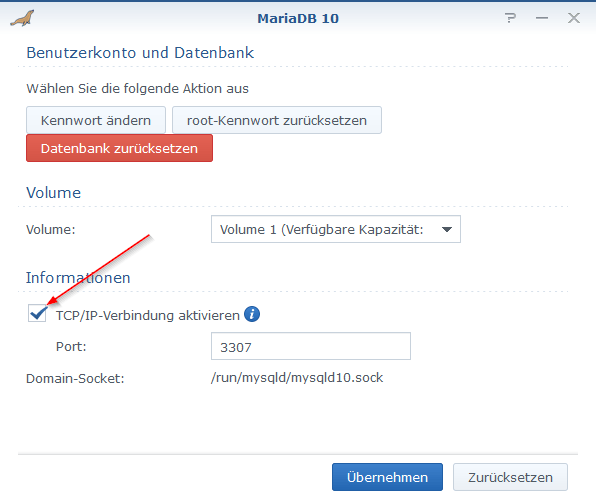
Task: Click red Datenbank zurücksetzen button
Action: click(119, 148)
